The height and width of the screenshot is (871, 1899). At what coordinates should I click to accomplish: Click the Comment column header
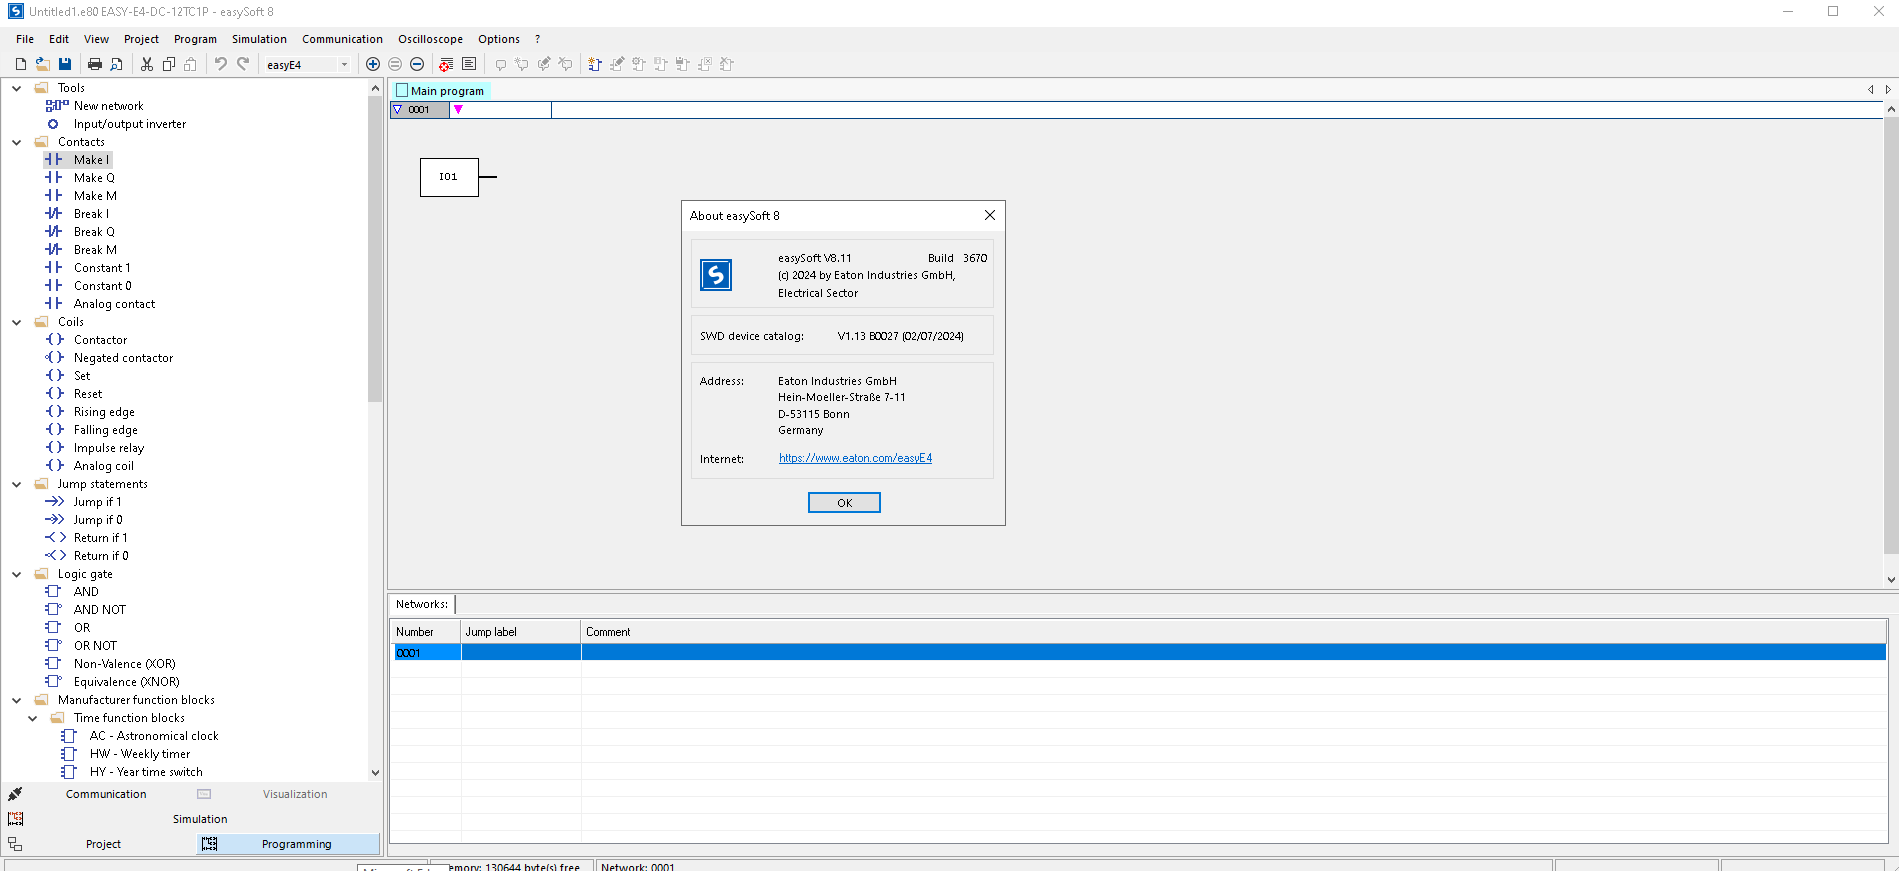pyautogui.click(x=1233, y=632)
